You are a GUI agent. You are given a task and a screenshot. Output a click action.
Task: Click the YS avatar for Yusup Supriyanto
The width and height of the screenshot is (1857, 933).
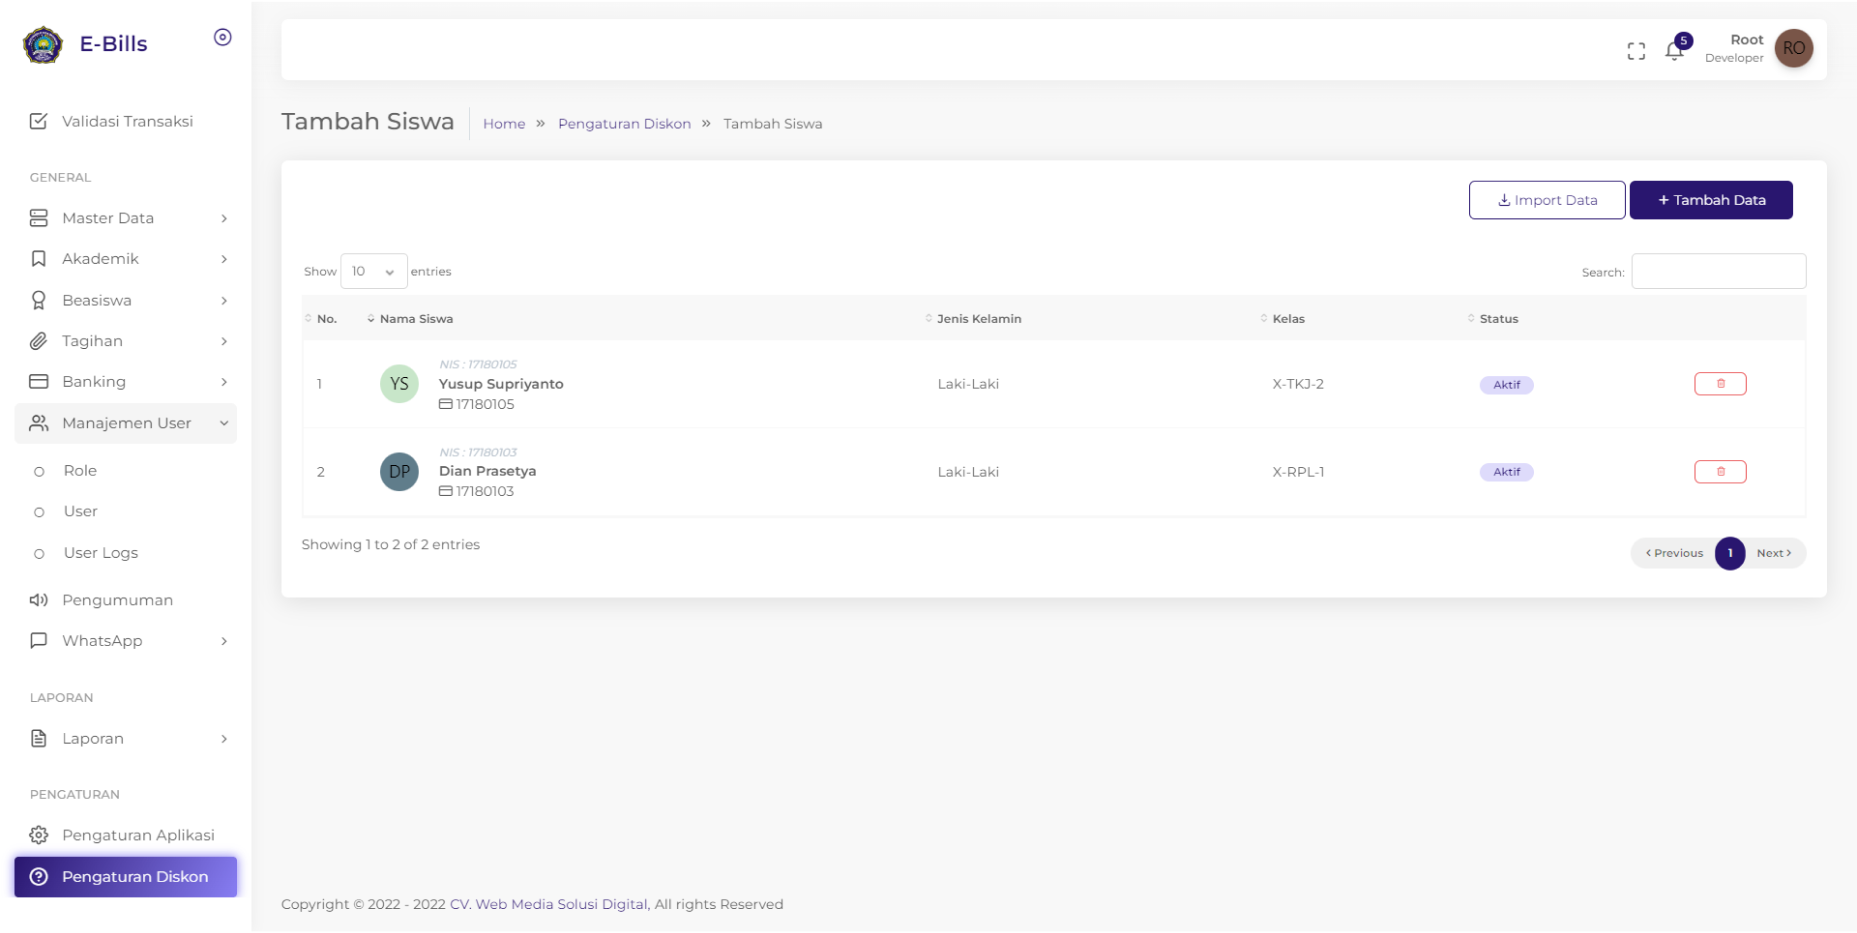pos(399,384)
